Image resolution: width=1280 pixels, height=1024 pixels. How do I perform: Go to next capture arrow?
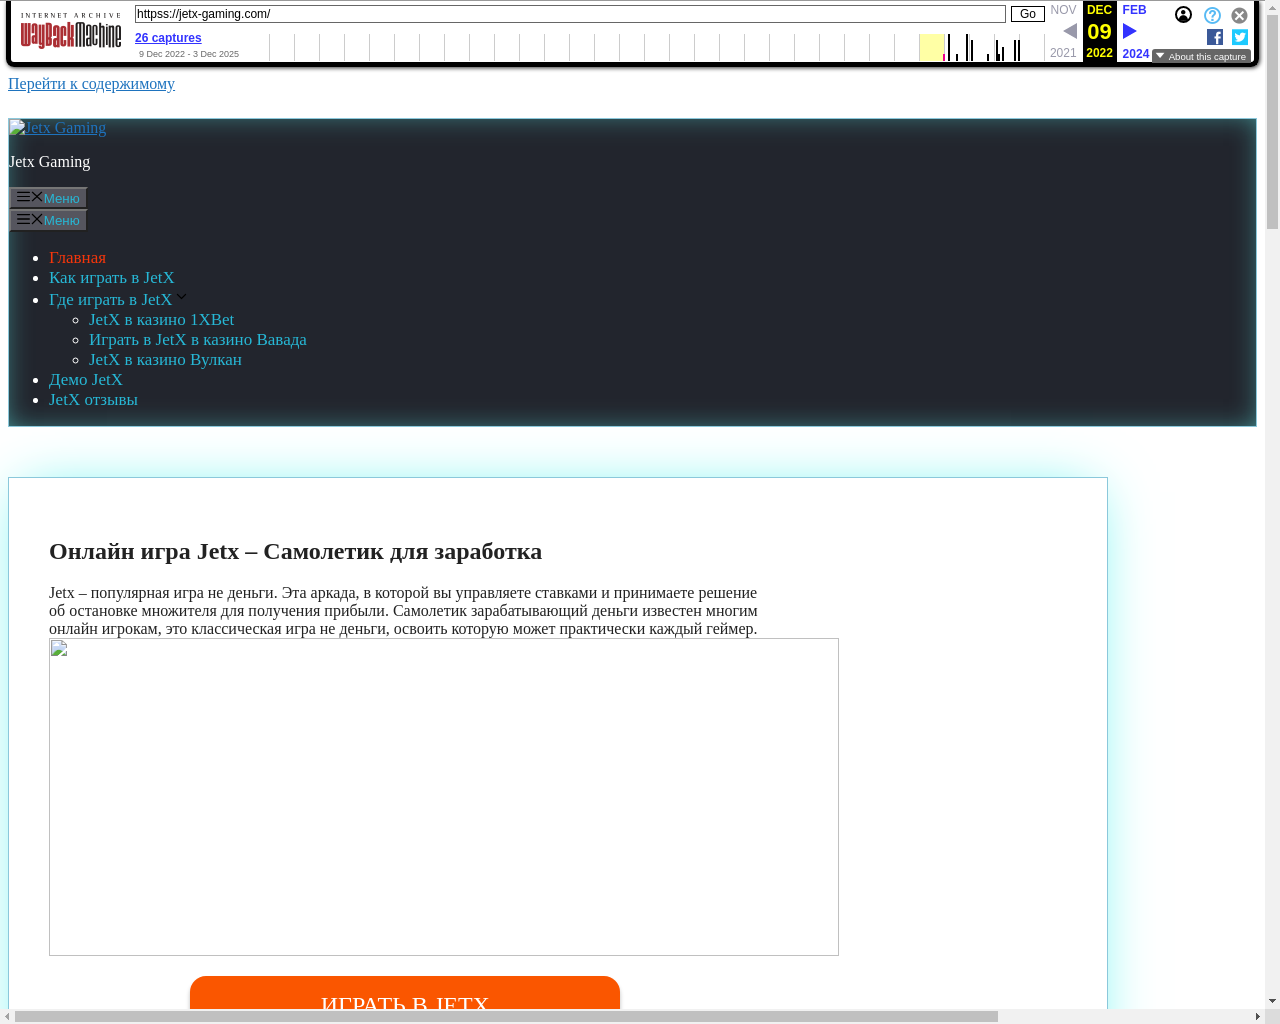pyautogui.click(x=1130, y=31)
